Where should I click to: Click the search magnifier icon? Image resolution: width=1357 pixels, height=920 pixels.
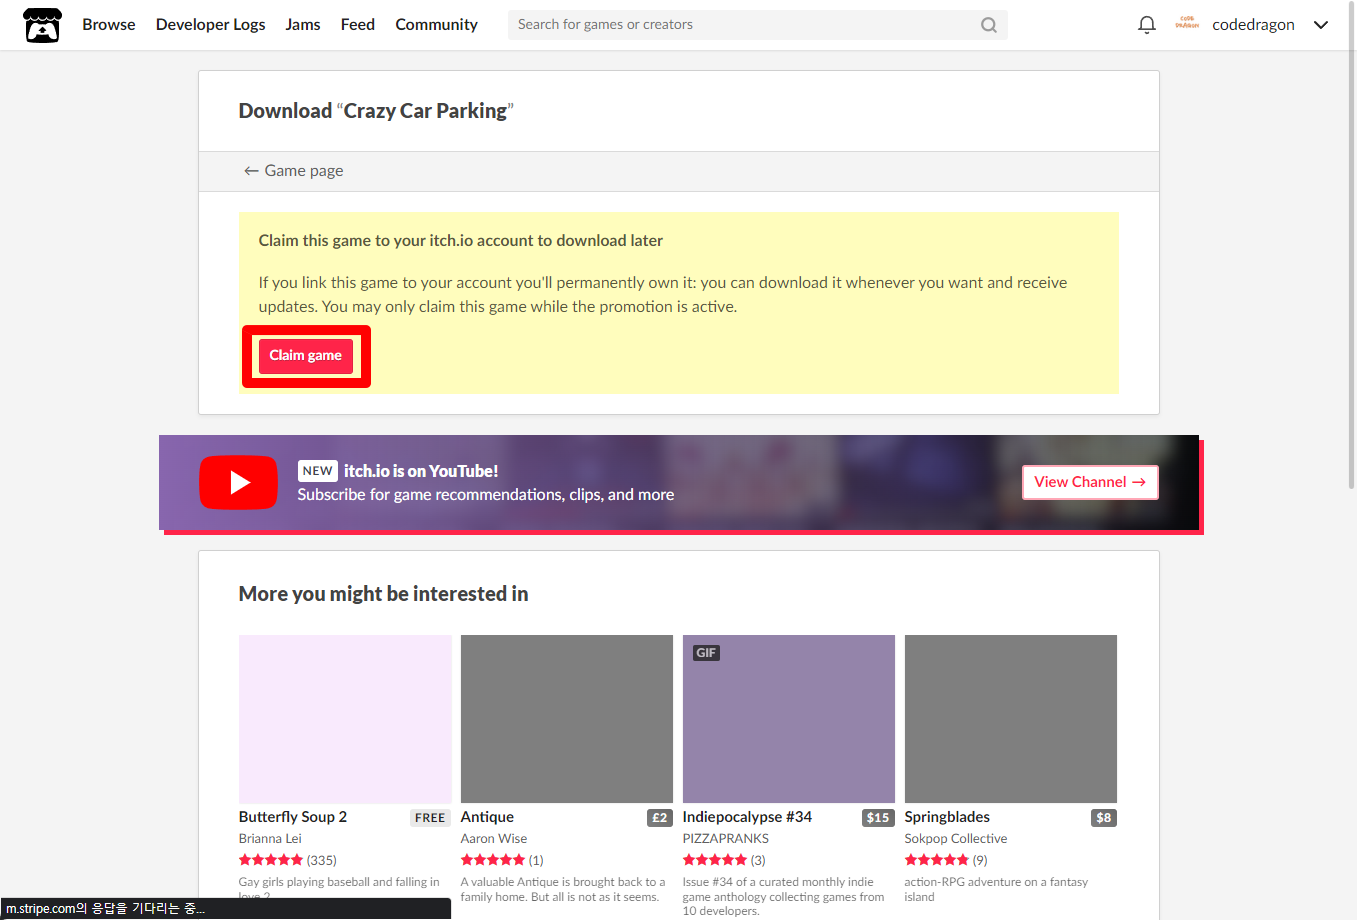click(988, 25)
